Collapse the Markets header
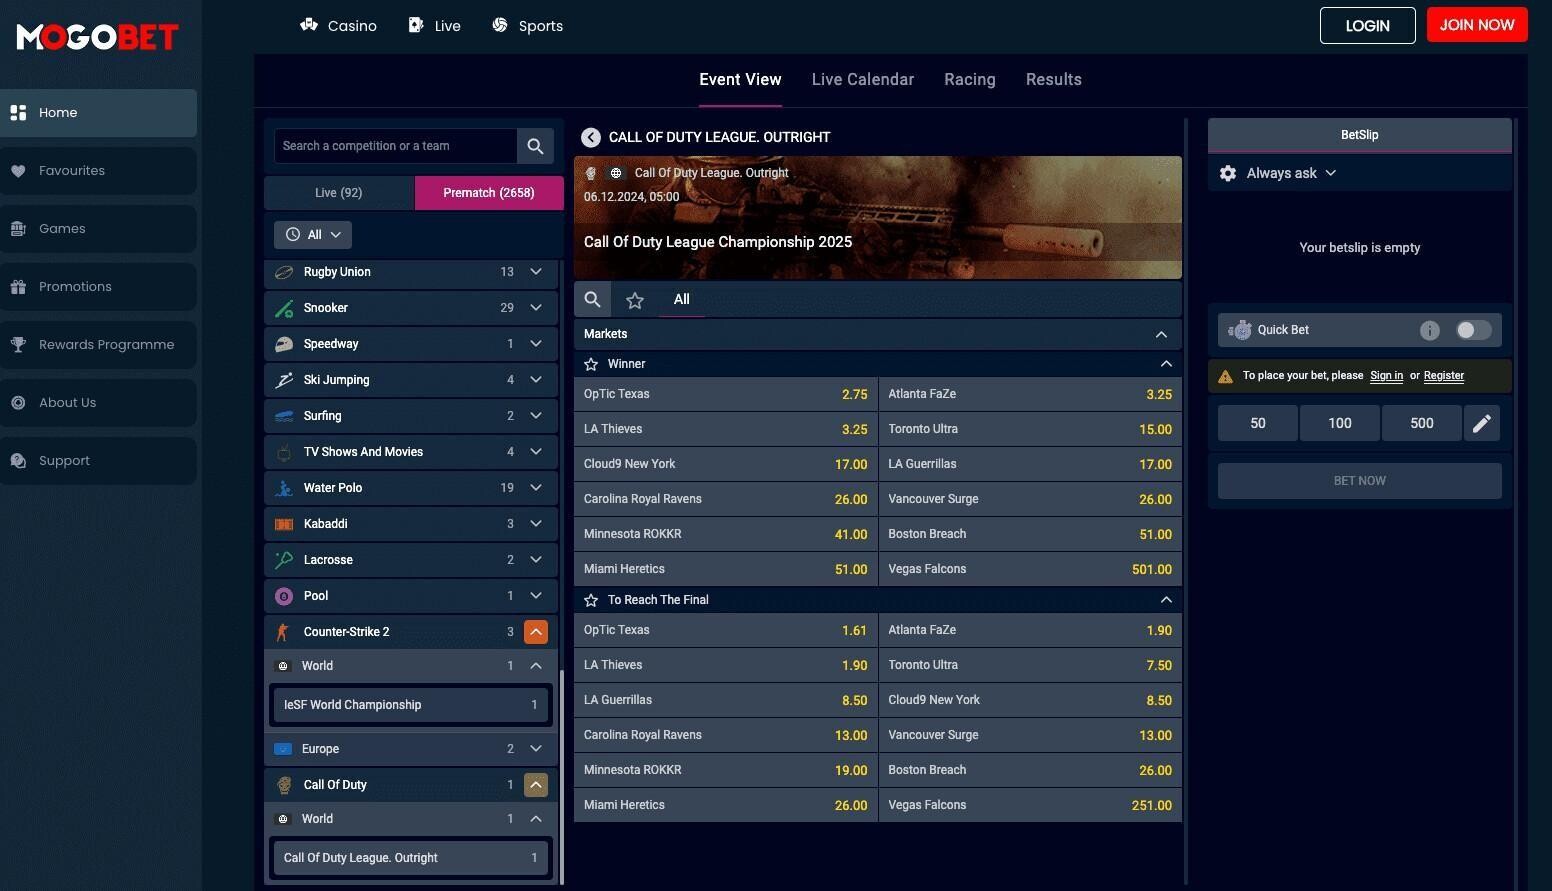 [1161, 334]
